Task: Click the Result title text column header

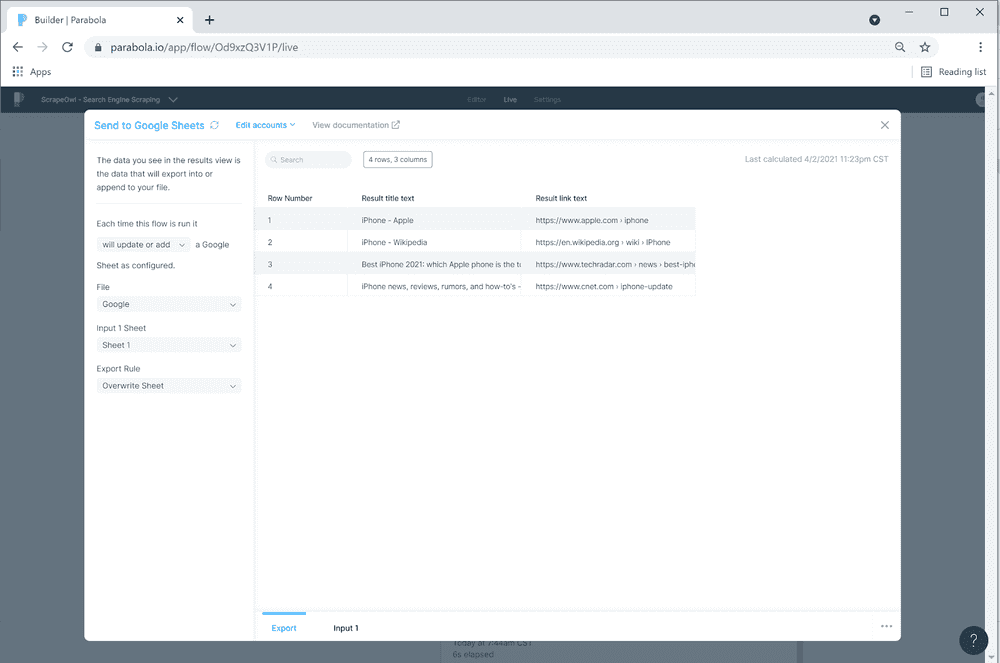Action: click(388, 198)
